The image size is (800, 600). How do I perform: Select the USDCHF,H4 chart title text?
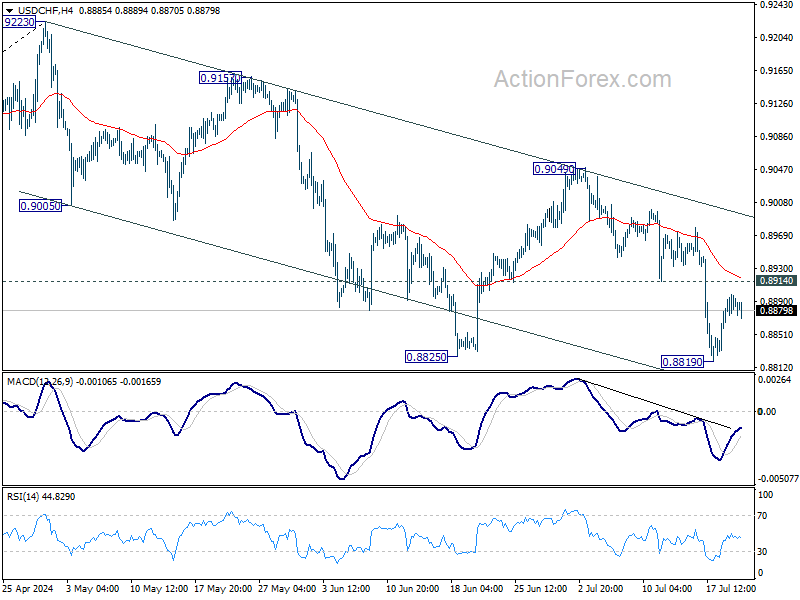(x=45, y=11)
